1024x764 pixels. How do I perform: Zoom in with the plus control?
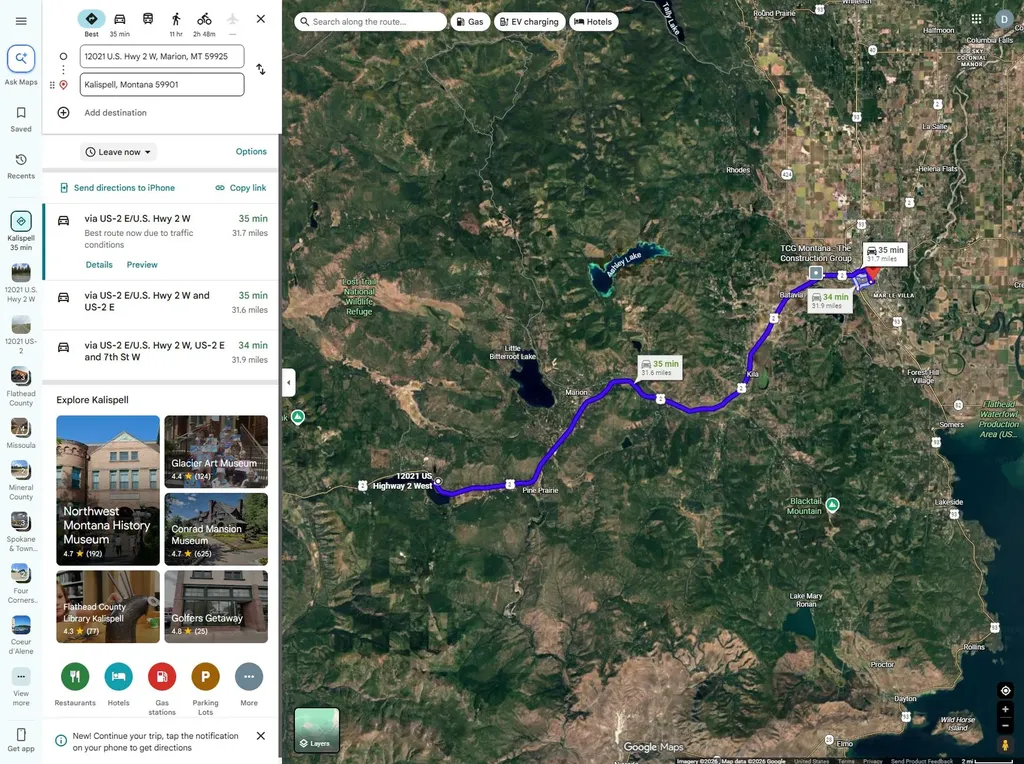pos(1006,708)
